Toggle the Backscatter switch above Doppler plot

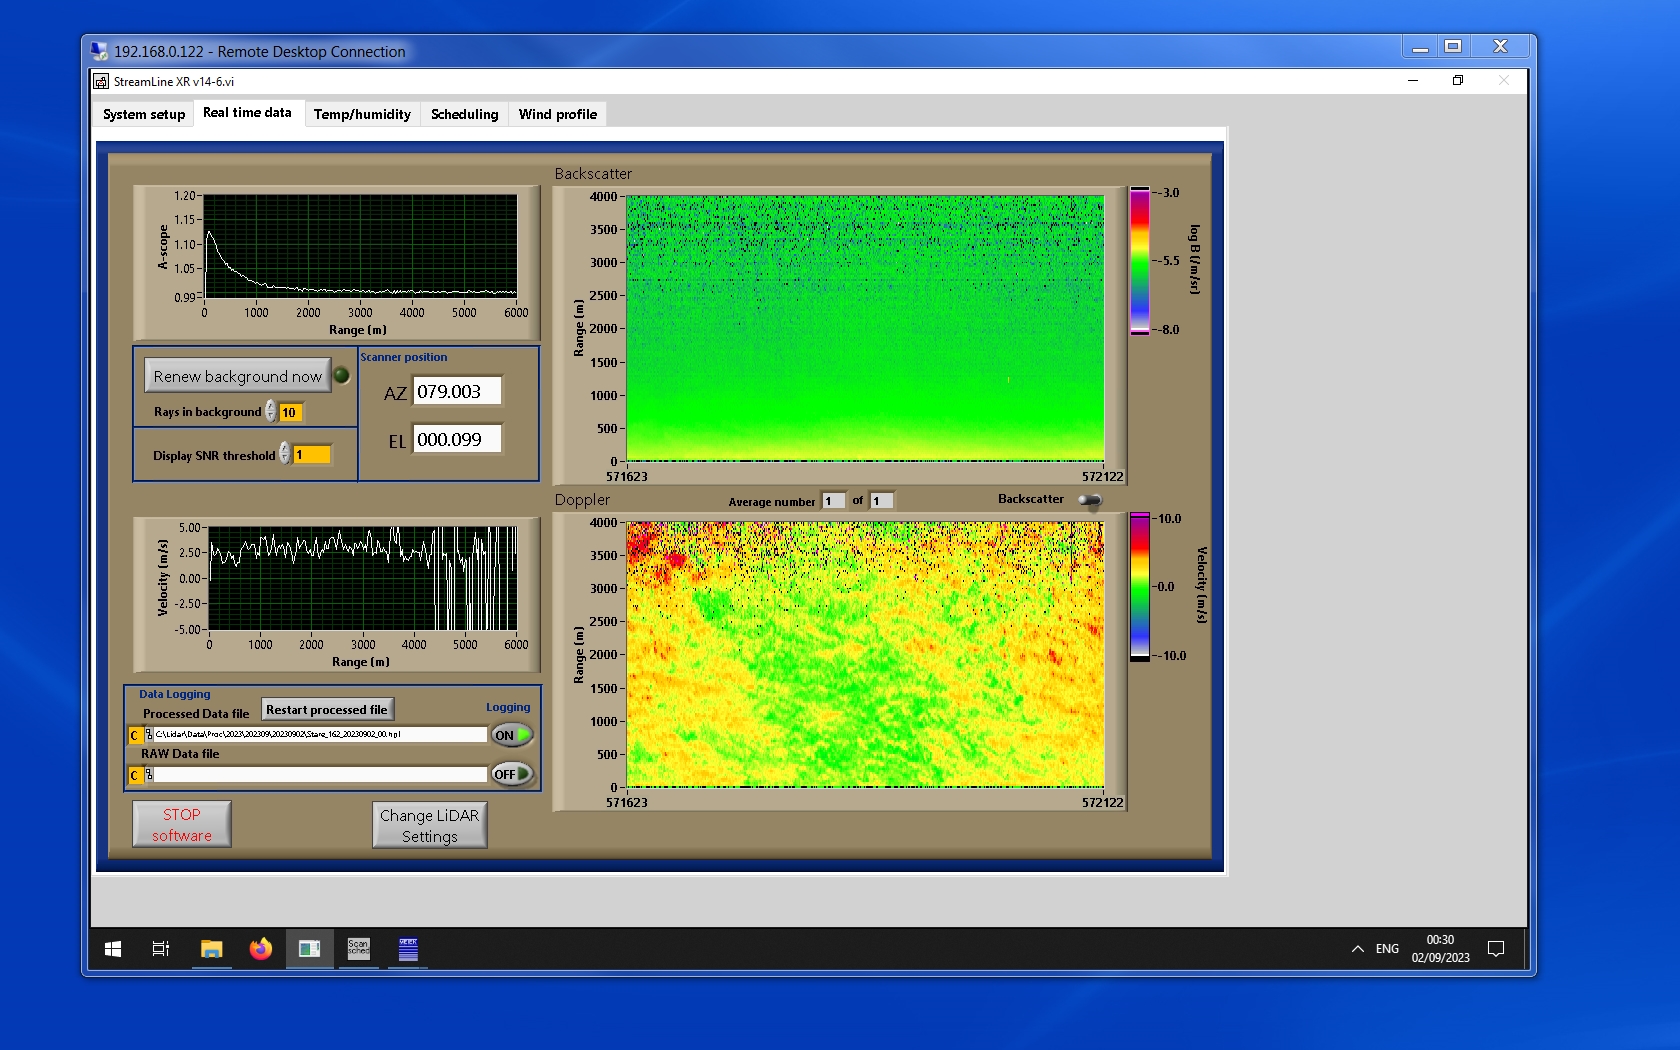point(1090,500)
